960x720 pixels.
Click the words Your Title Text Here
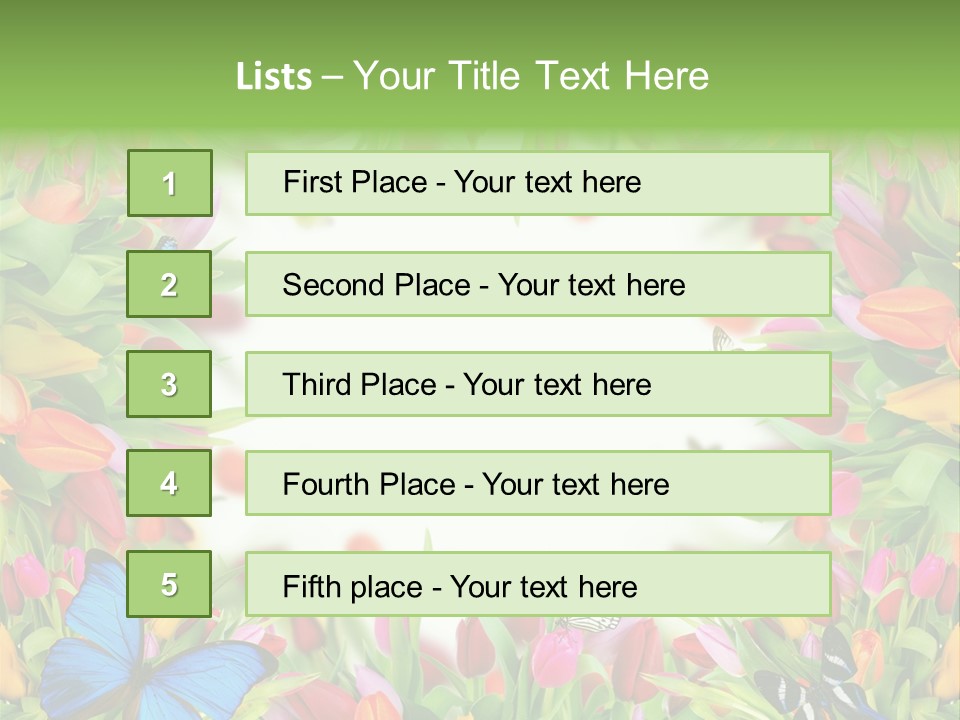531,76
